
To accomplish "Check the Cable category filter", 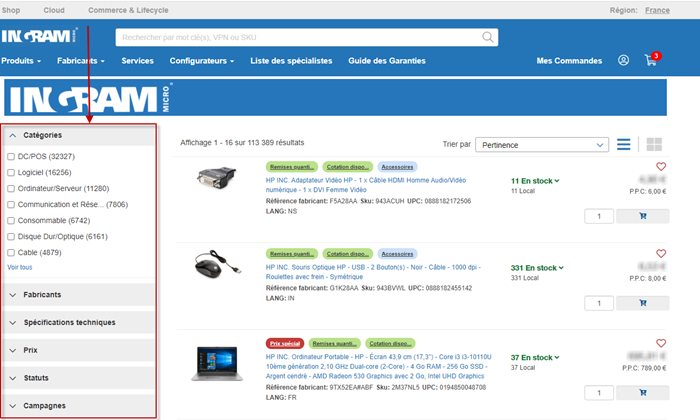I will tap(11, 253).
